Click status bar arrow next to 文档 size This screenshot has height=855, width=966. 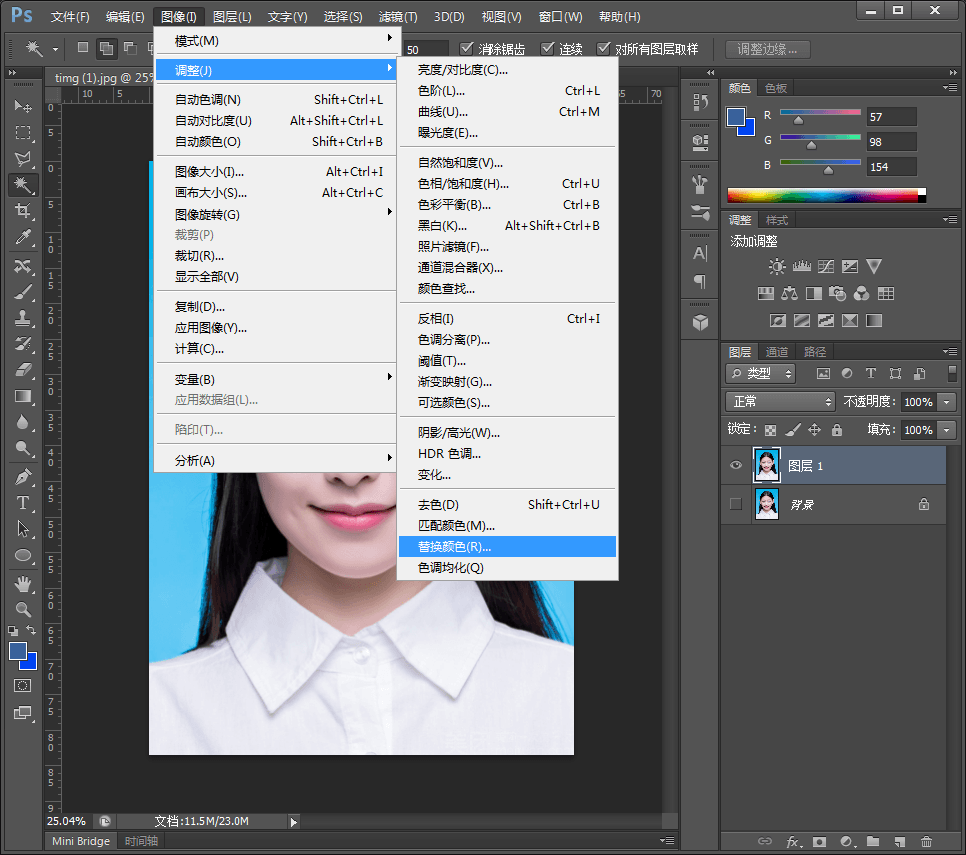pos(293,822)
